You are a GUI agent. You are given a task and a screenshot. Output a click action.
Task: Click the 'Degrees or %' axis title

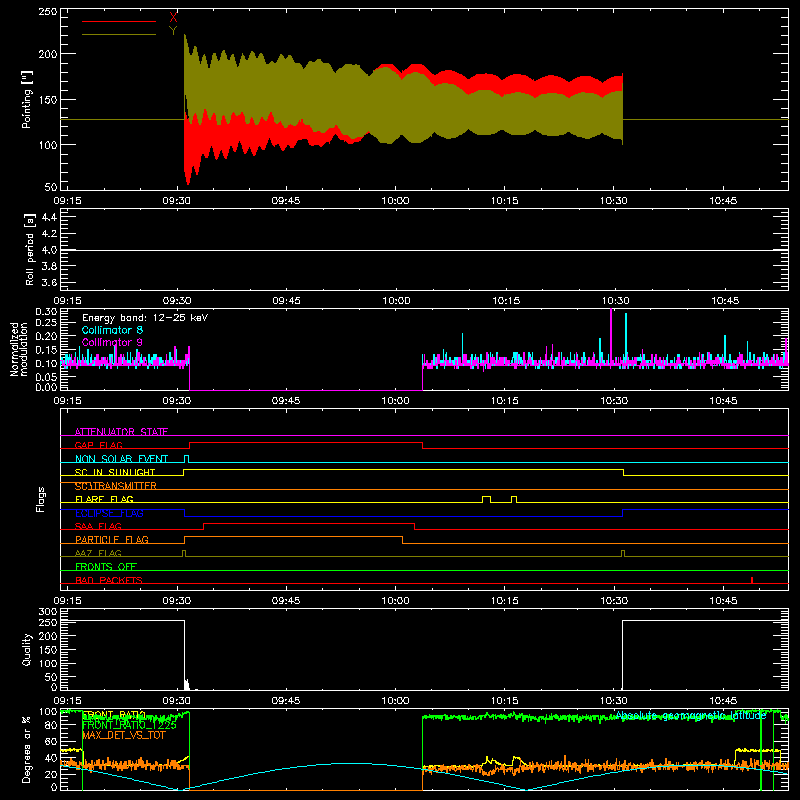[27, 749]
